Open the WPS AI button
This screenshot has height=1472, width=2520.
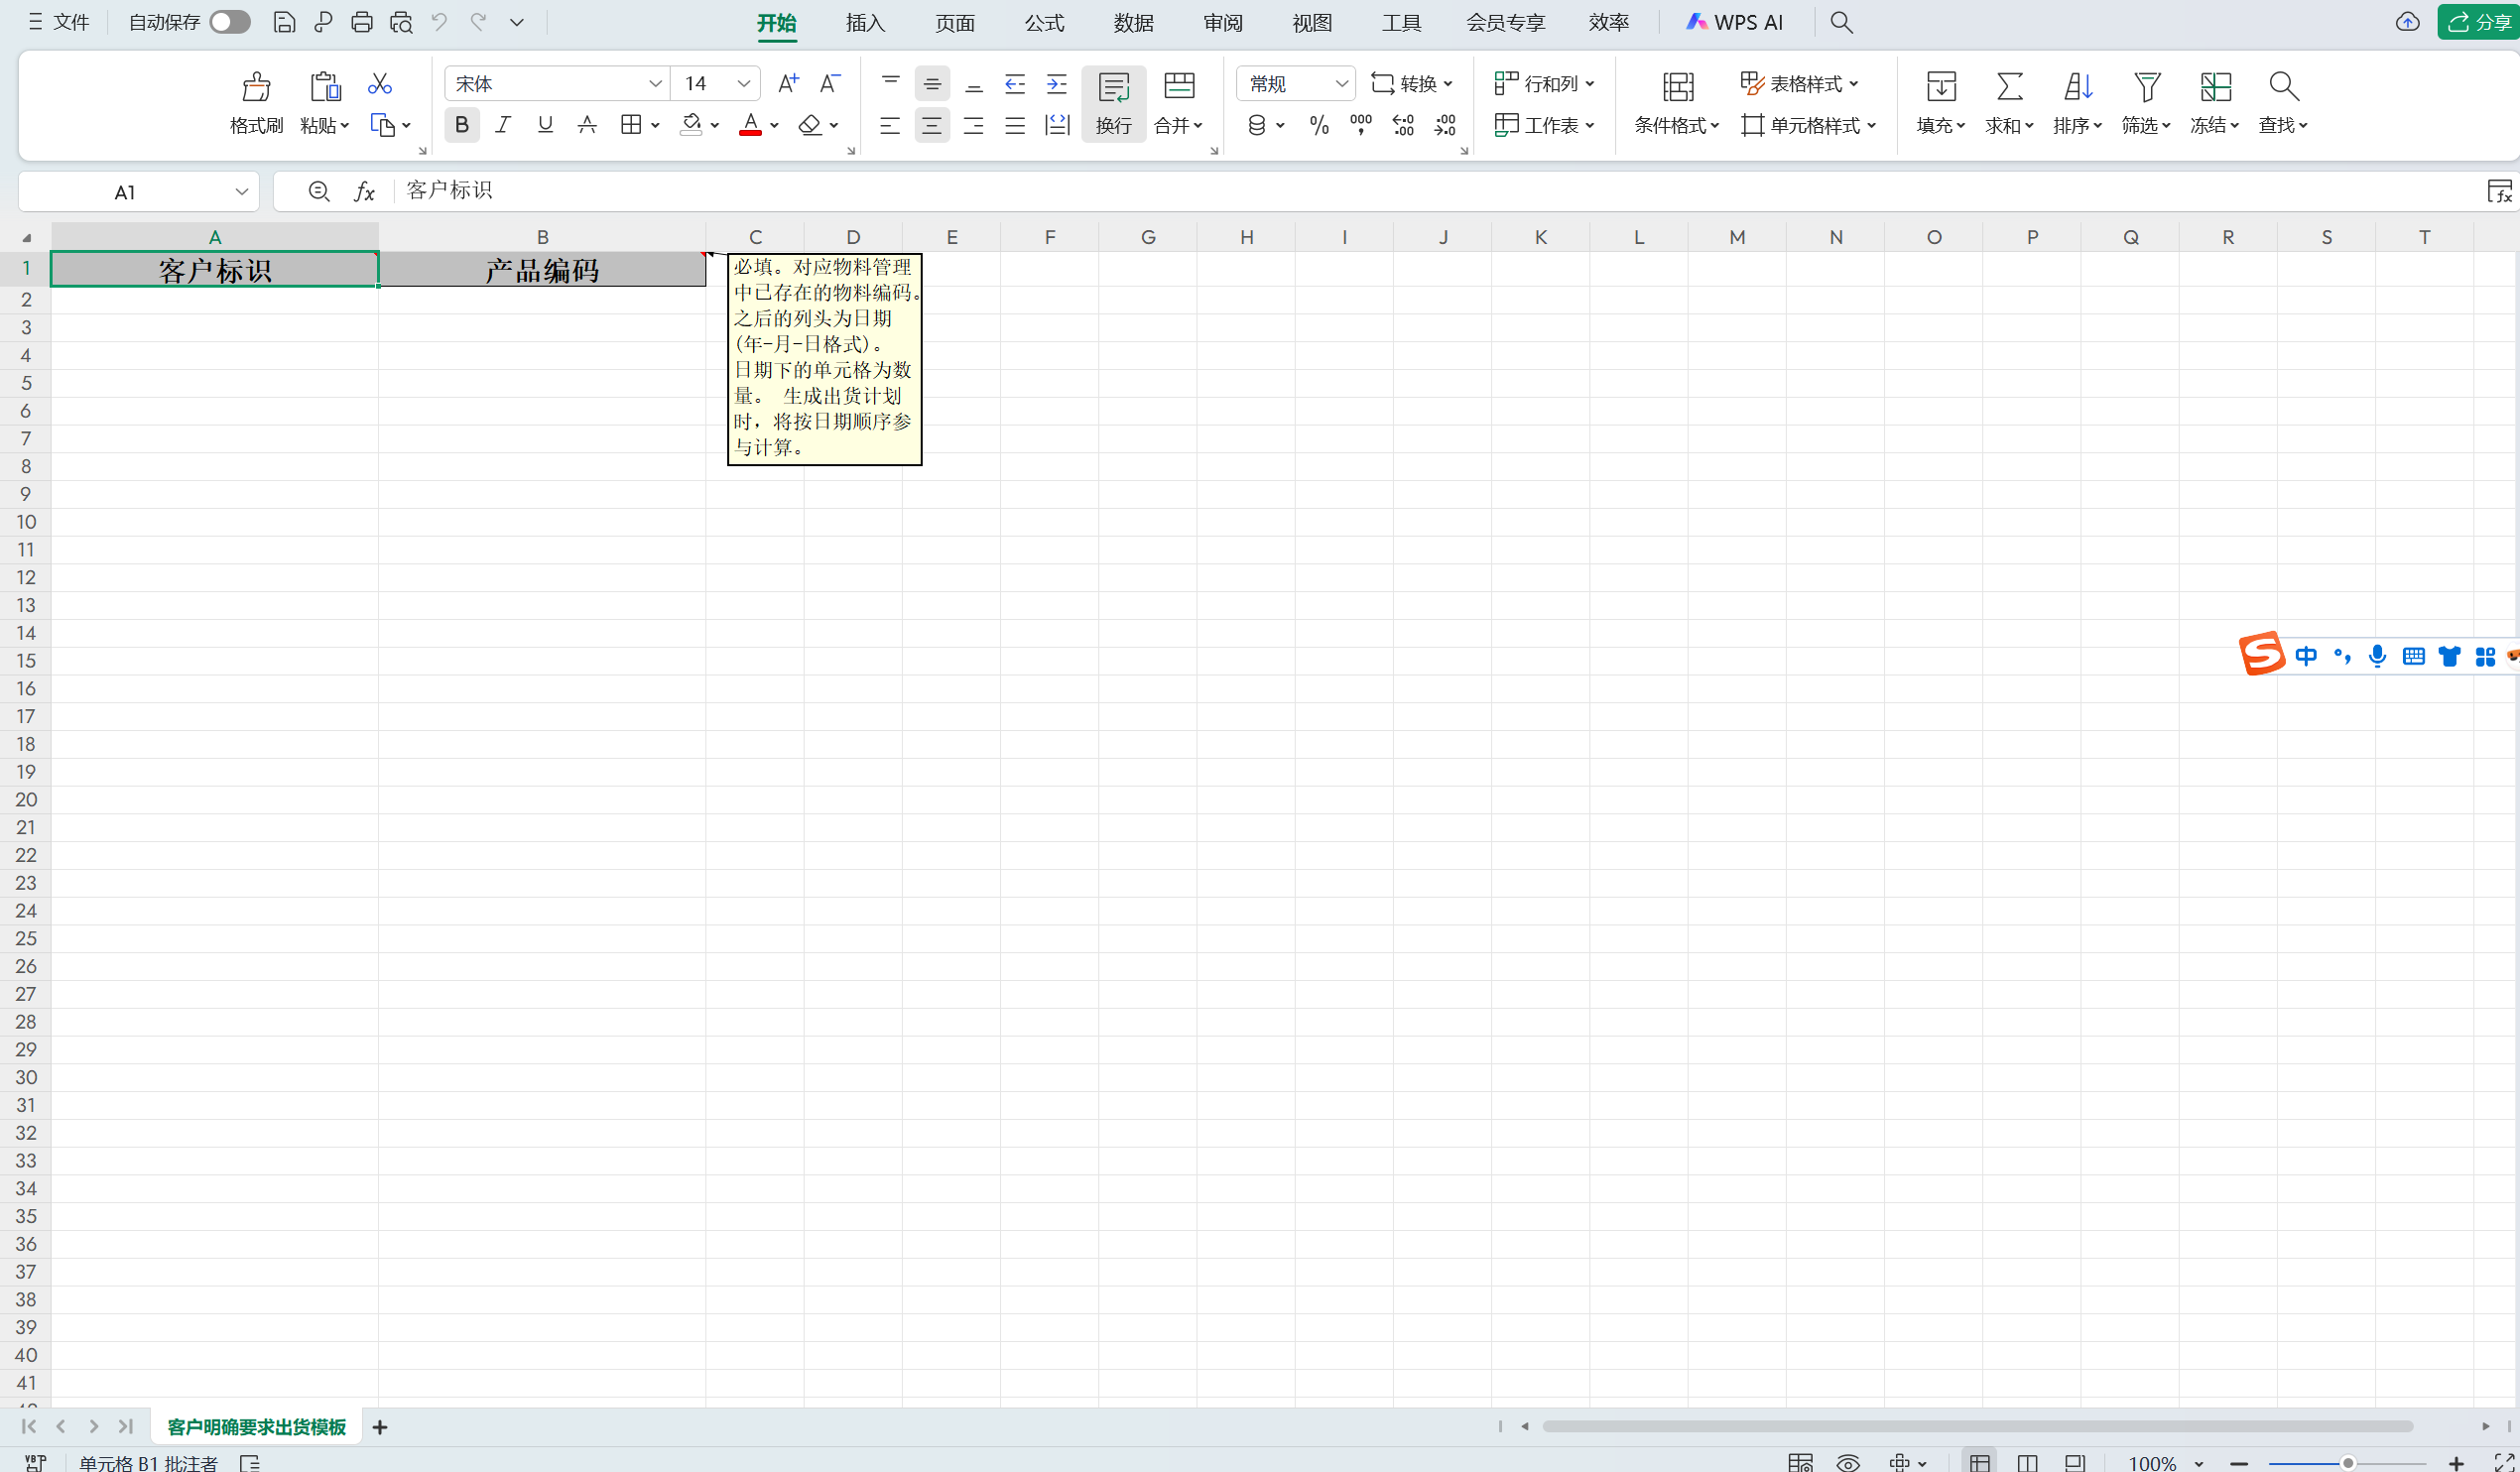[1734, 22]
